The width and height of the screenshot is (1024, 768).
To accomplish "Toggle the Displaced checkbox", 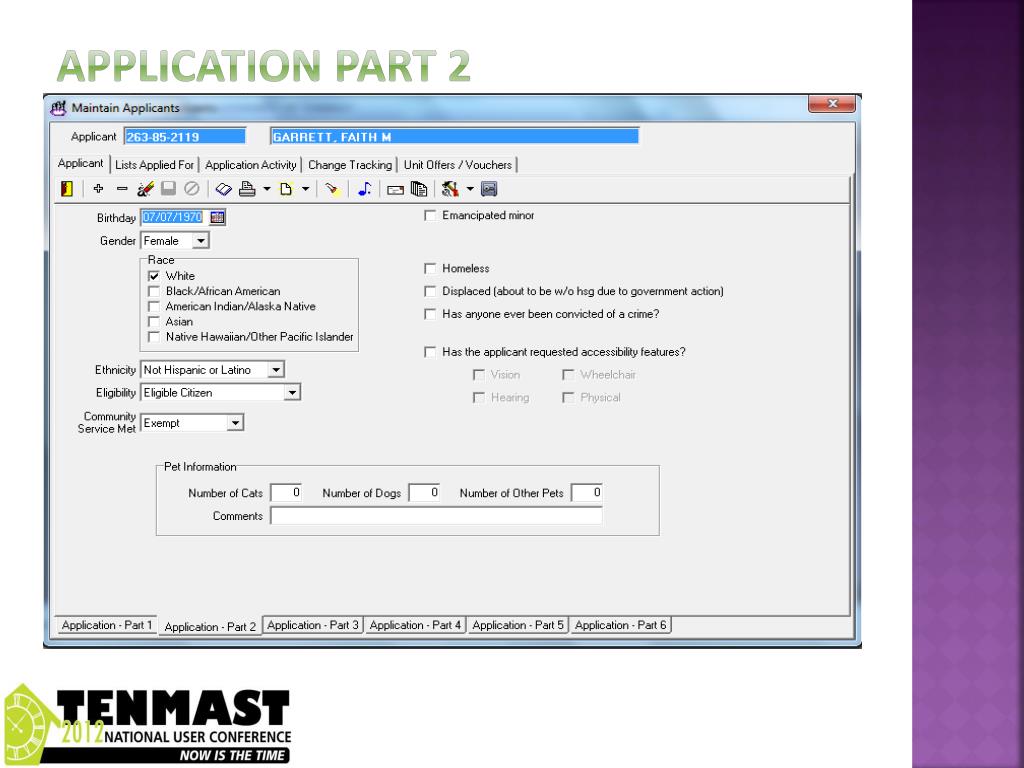I will [430, 291].
